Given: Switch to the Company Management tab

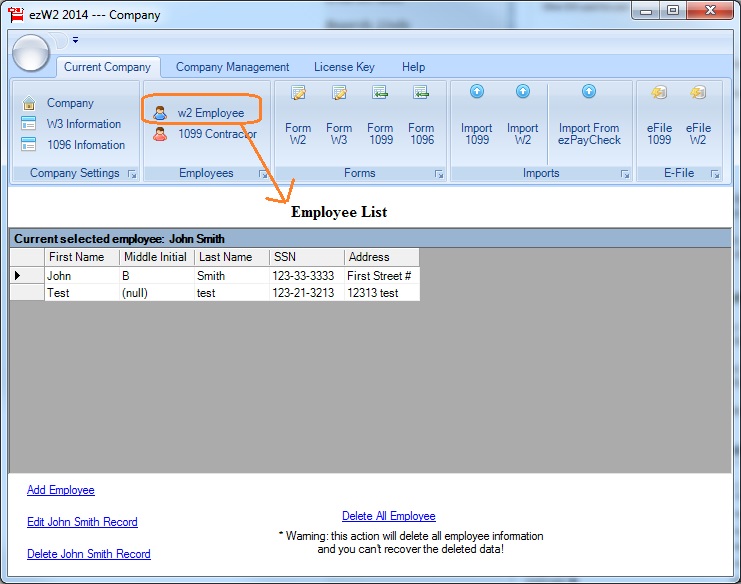Looking at the screenshot, I should coord(232,67).
